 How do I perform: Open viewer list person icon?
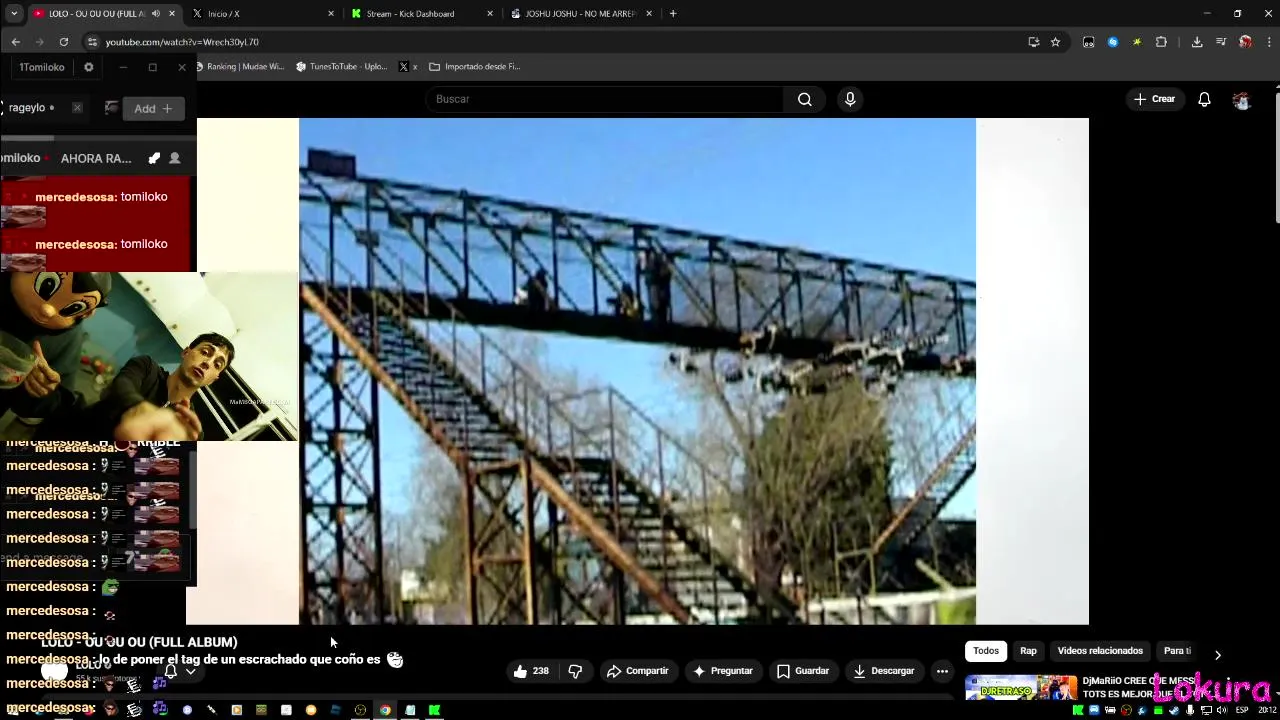click(x=175, y=158)
